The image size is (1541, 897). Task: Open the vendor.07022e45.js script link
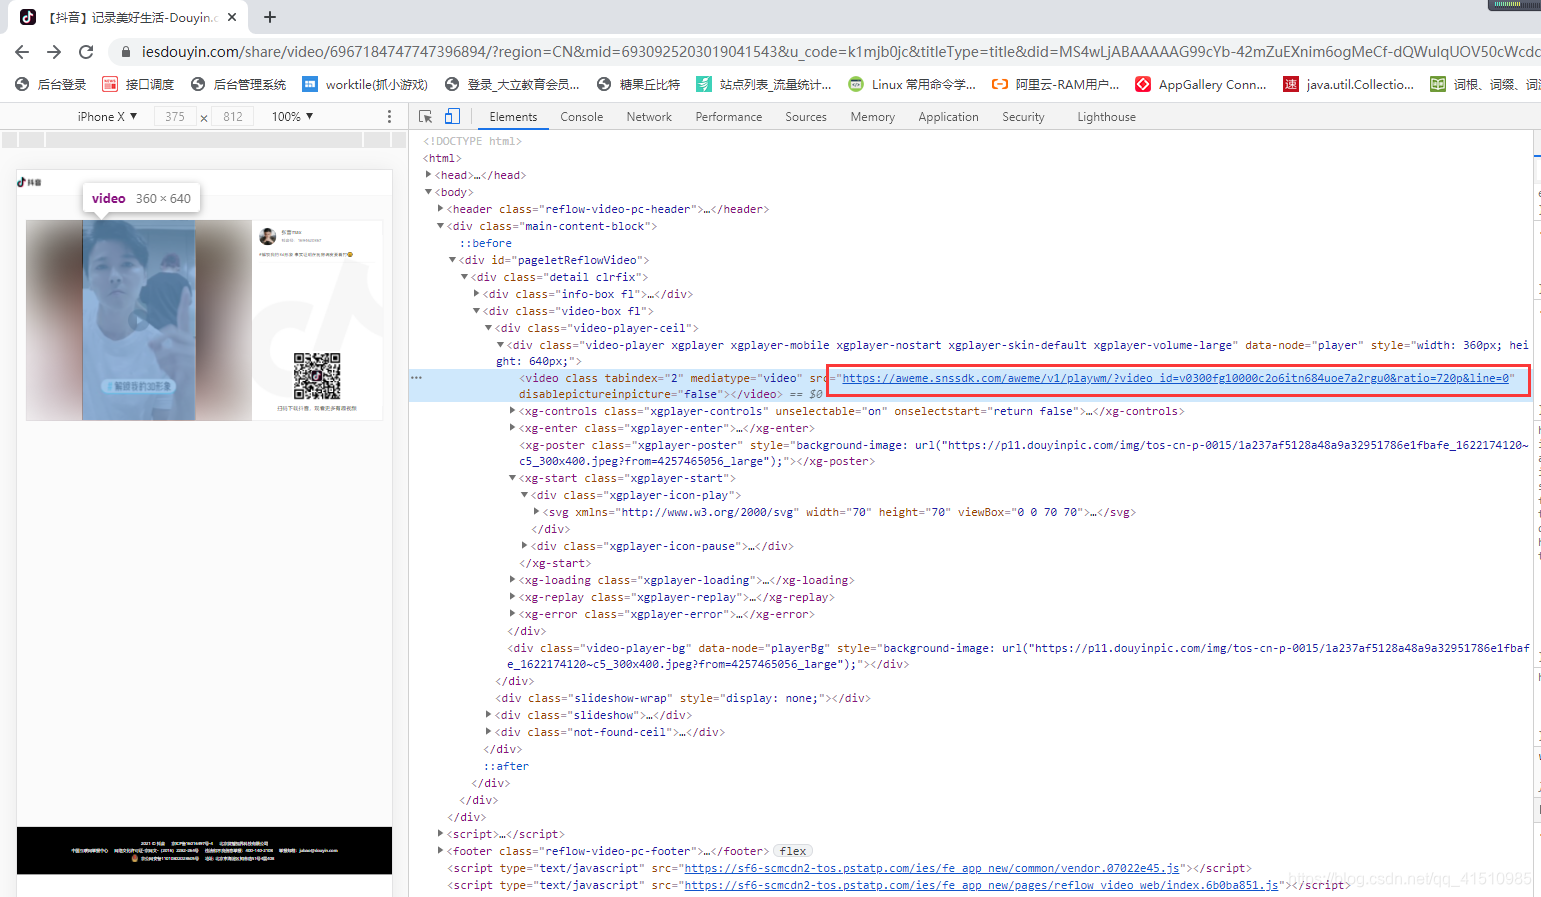click(x=931, y=868)
